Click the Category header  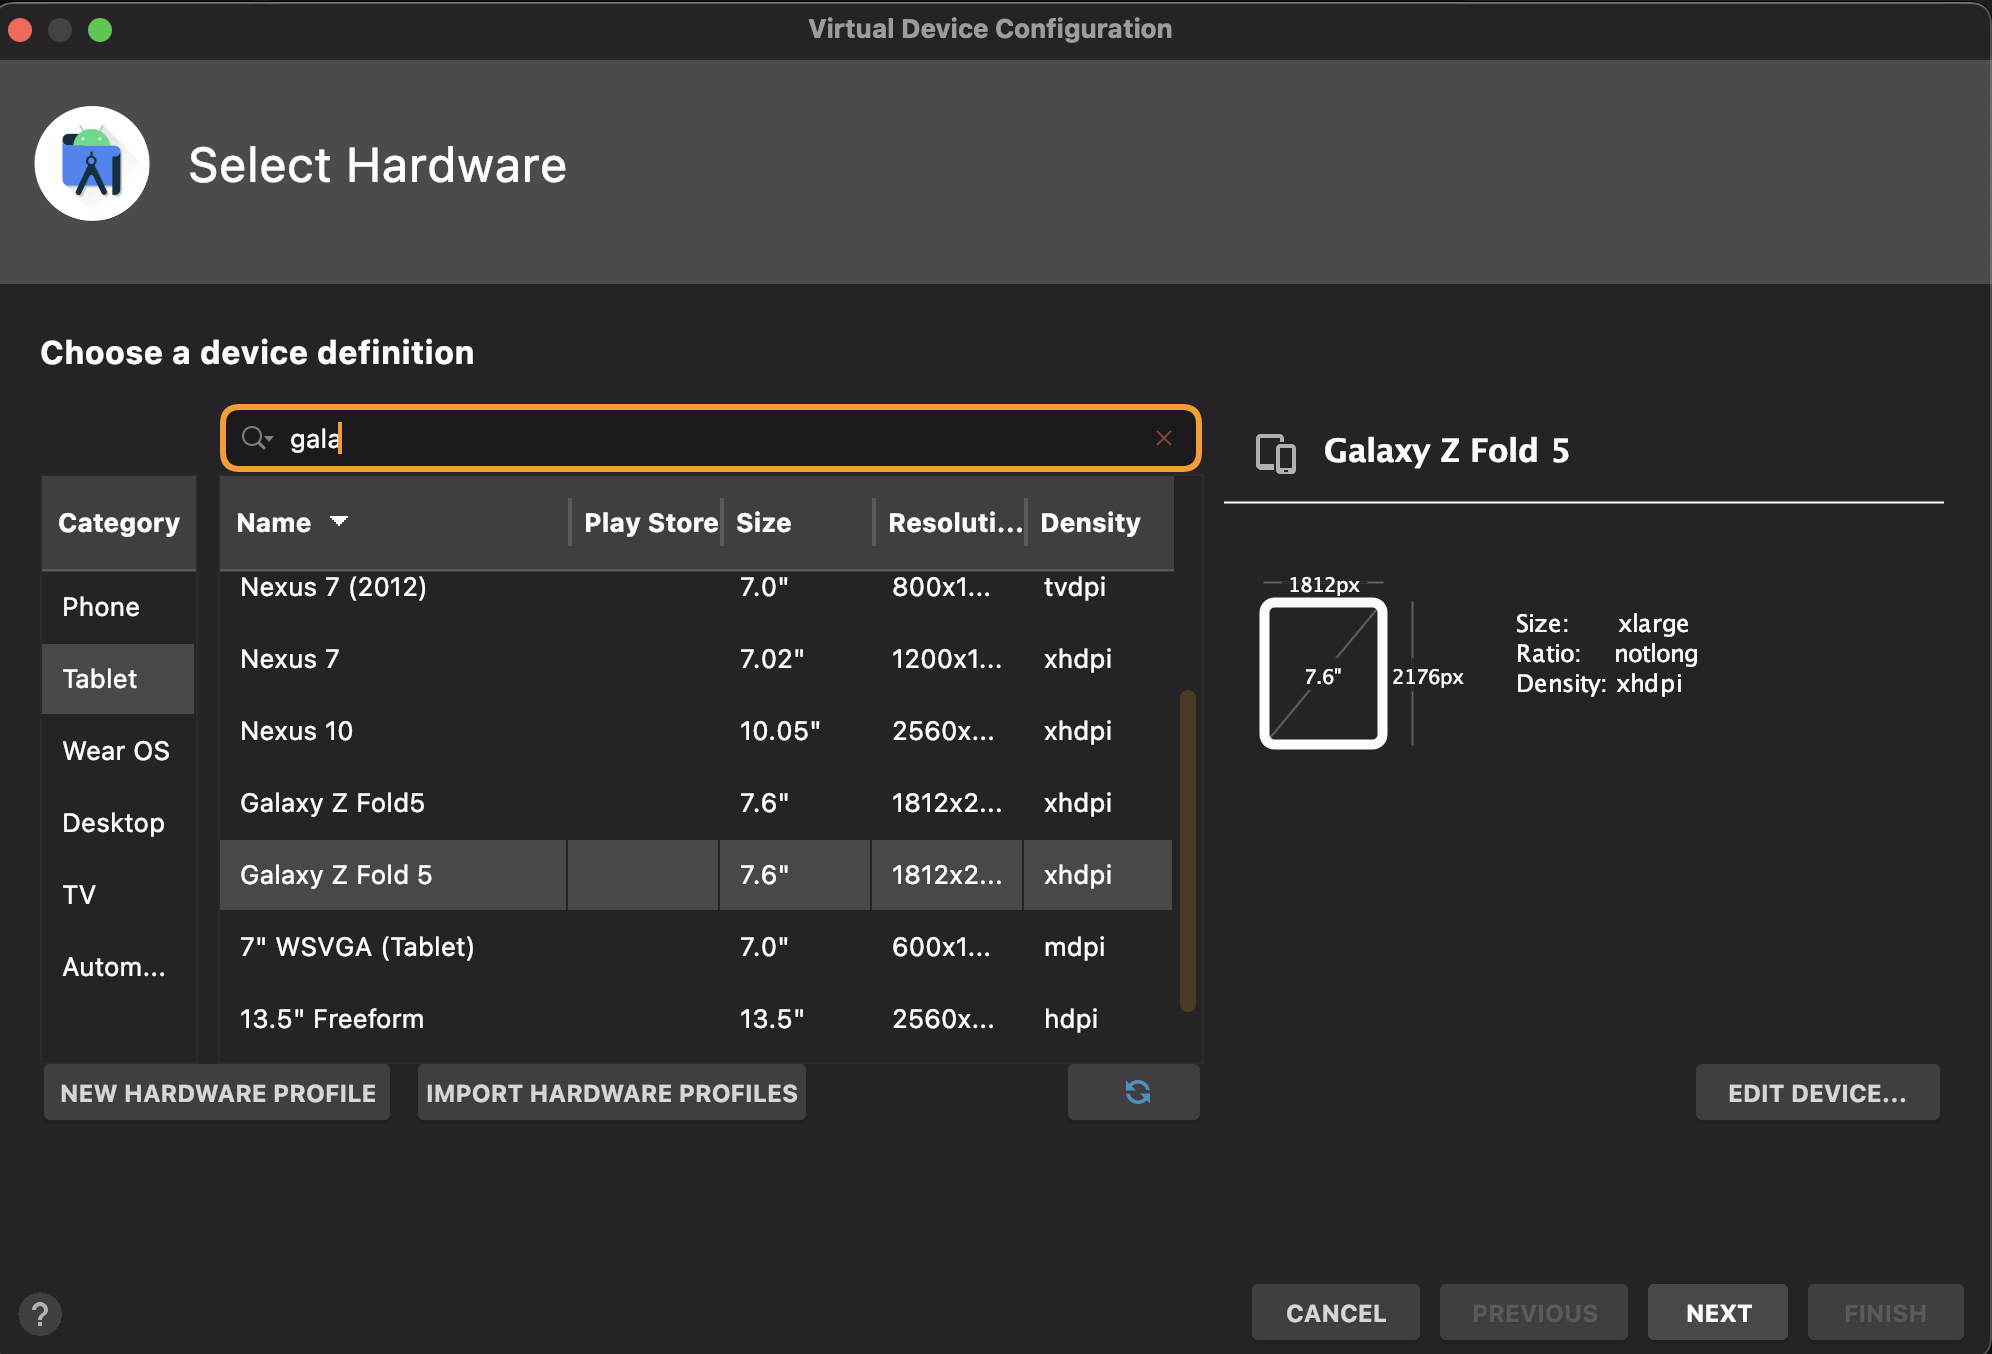pyautogui.click(x=119, y=522)
